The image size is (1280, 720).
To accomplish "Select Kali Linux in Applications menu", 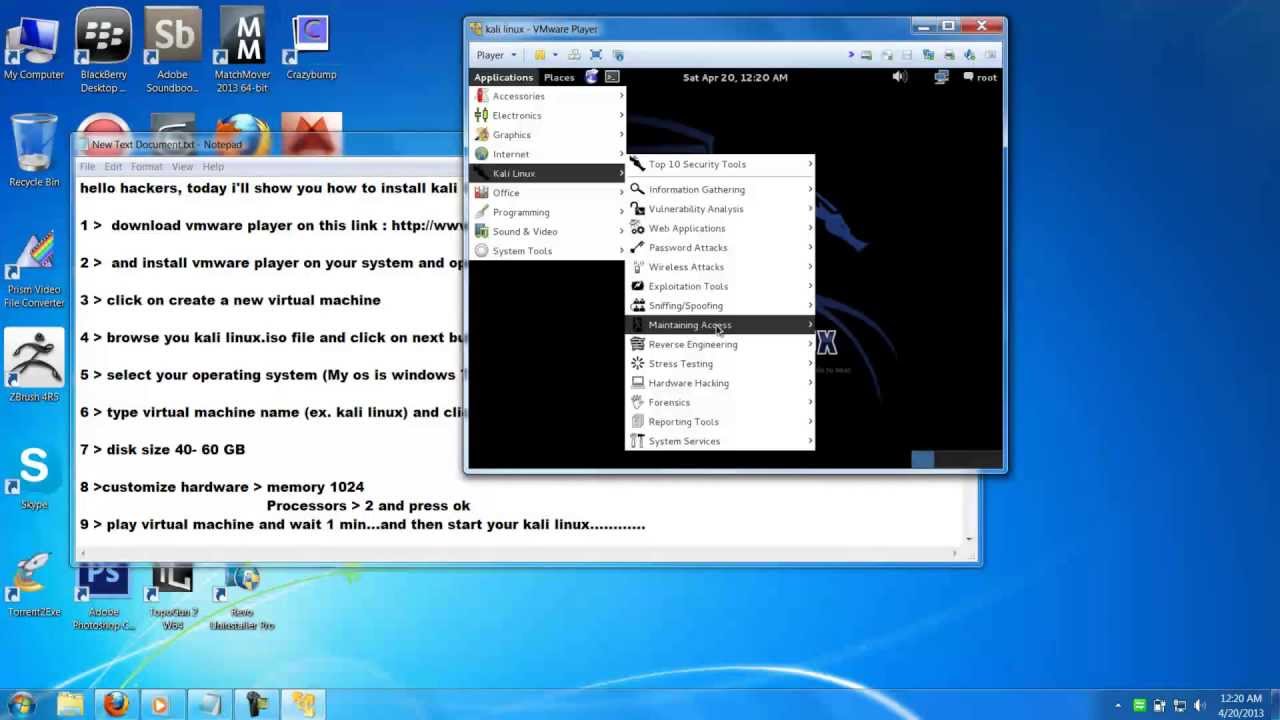I will (x=548, y=173).
